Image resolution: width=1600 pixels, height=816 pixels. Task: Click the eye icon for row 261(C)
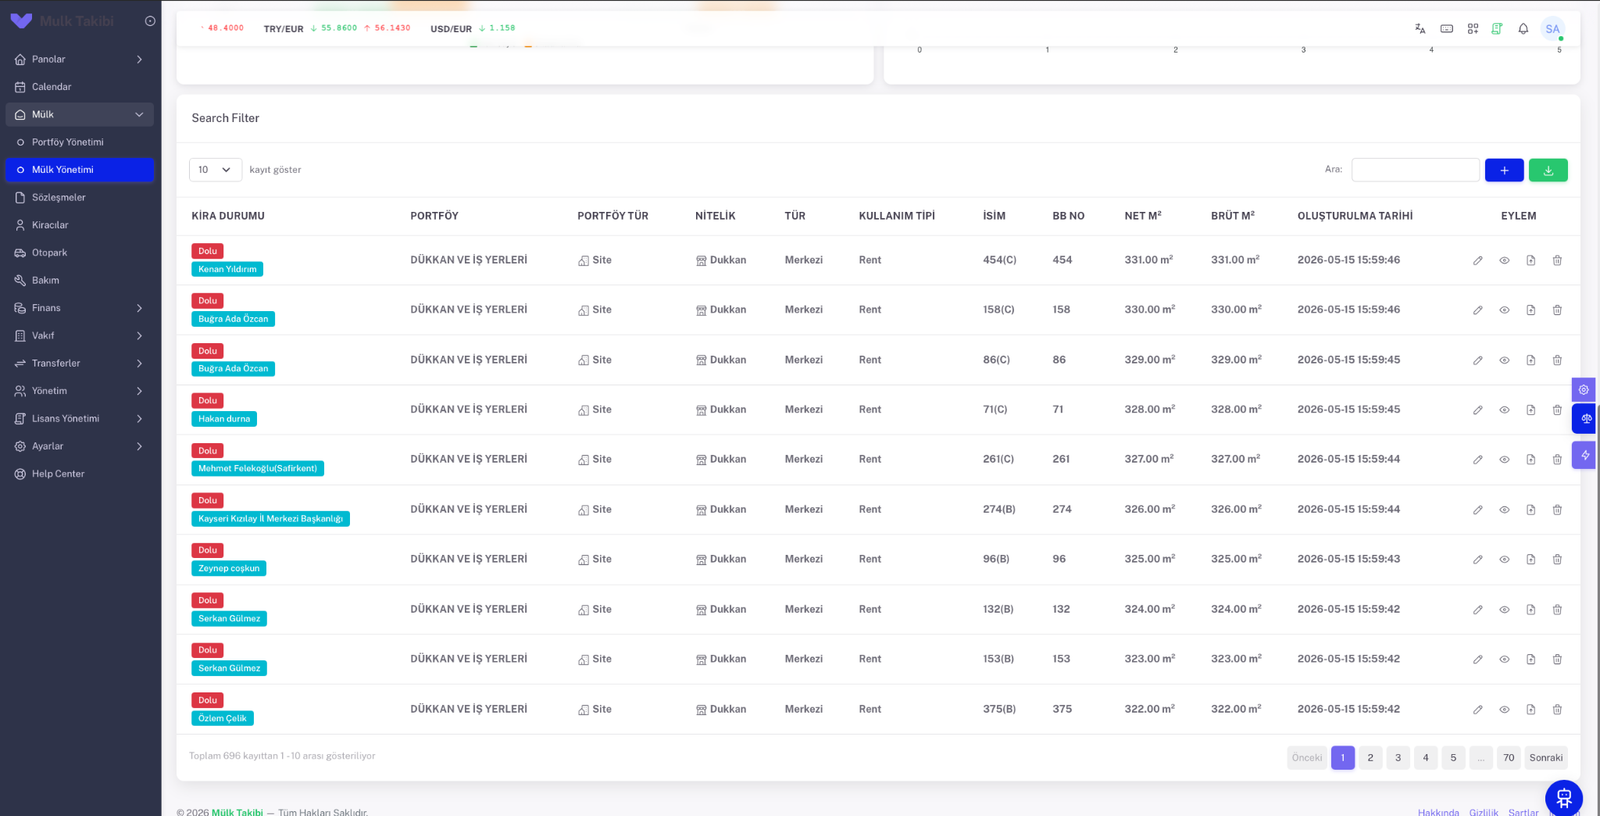tap(1504, 460)
